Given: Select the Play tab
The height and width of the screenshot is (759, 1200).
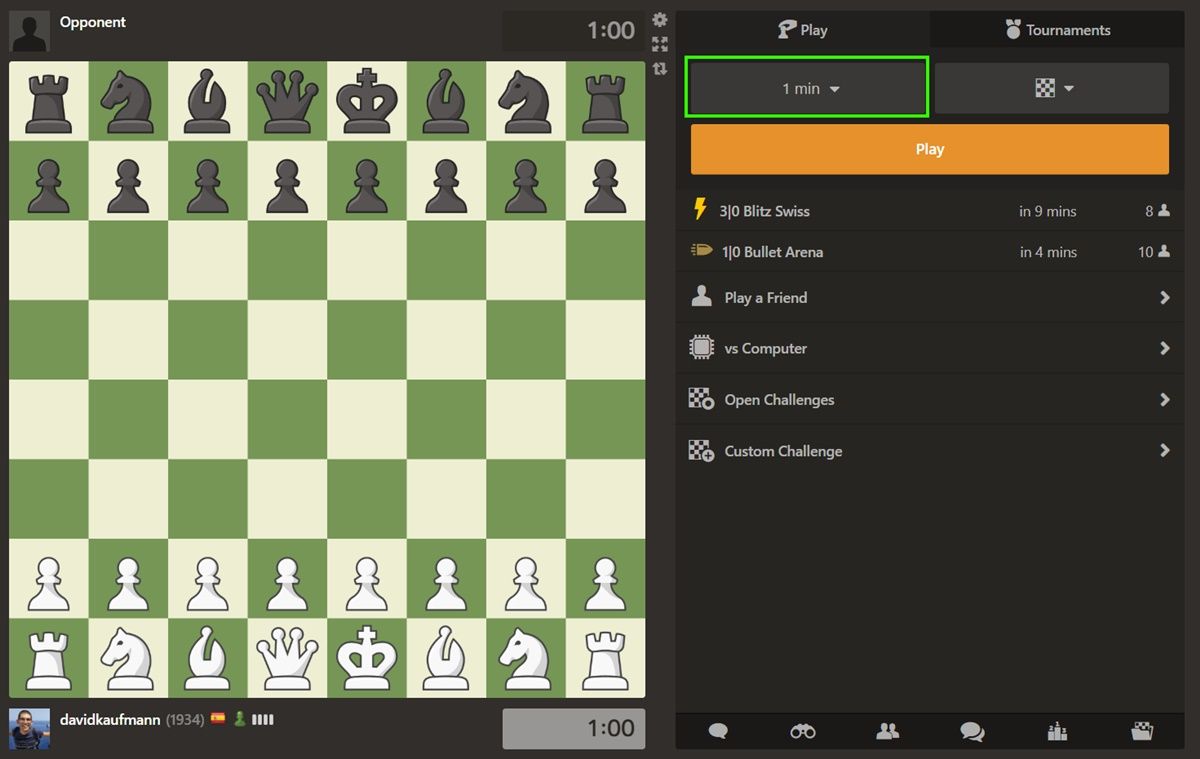Looking at the screenshot, I should 802,29.
